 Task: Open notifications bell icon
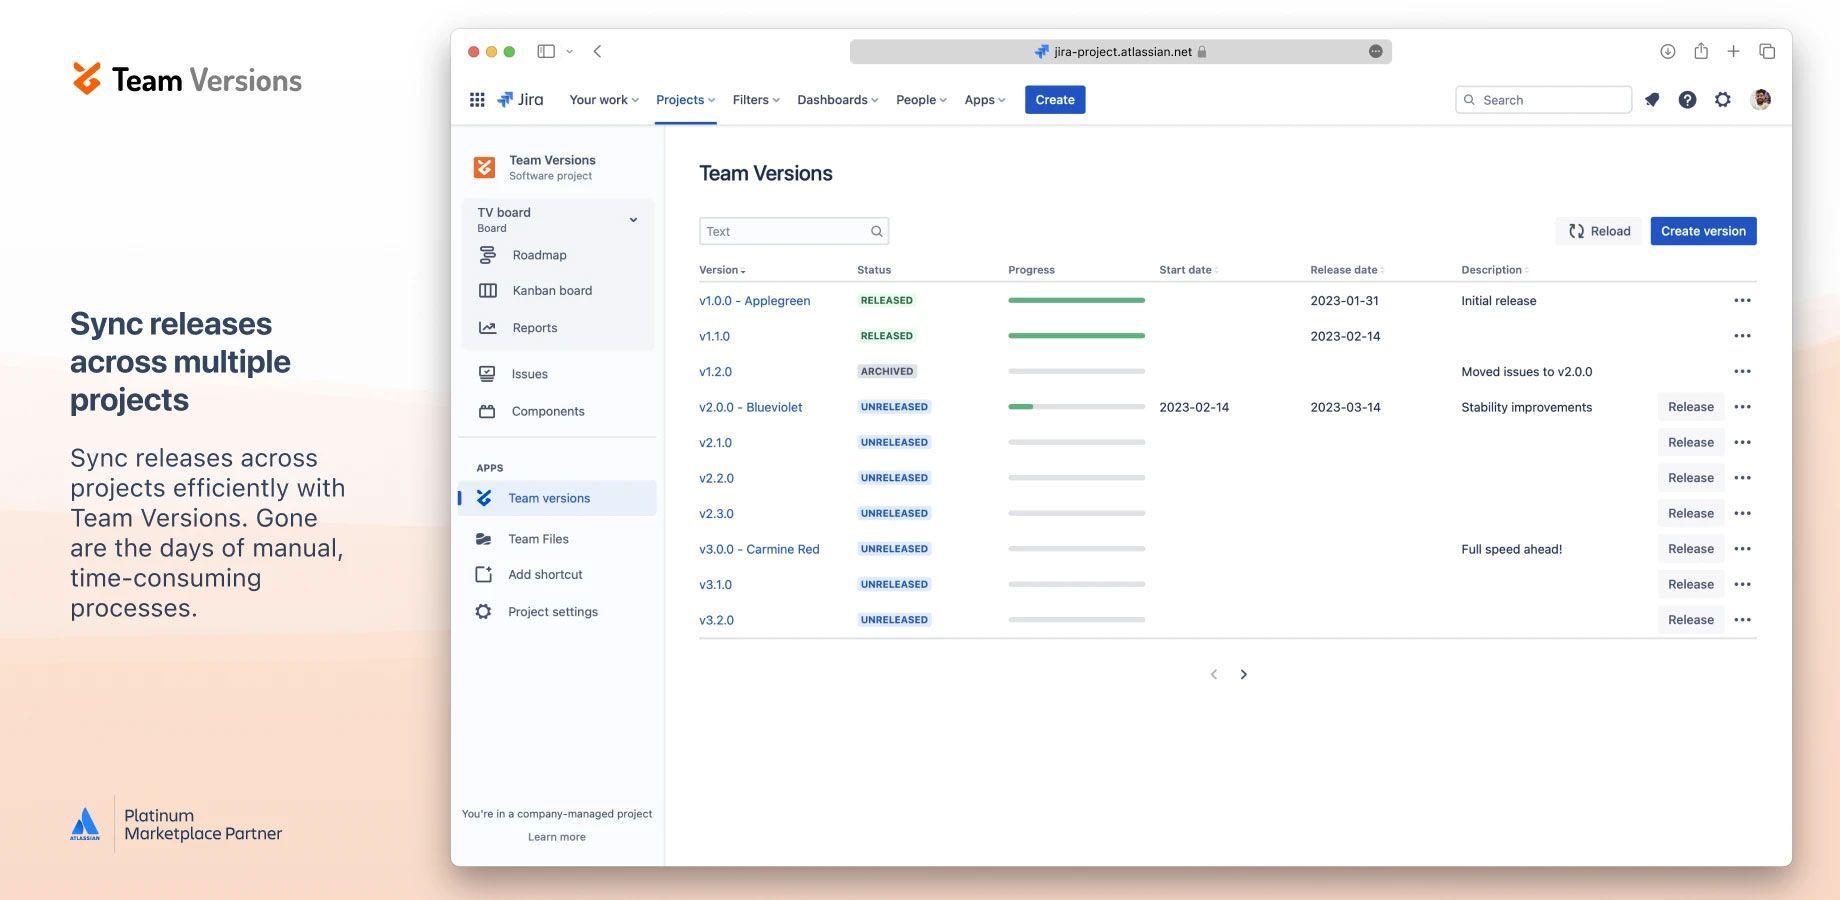coord(1652,100)
